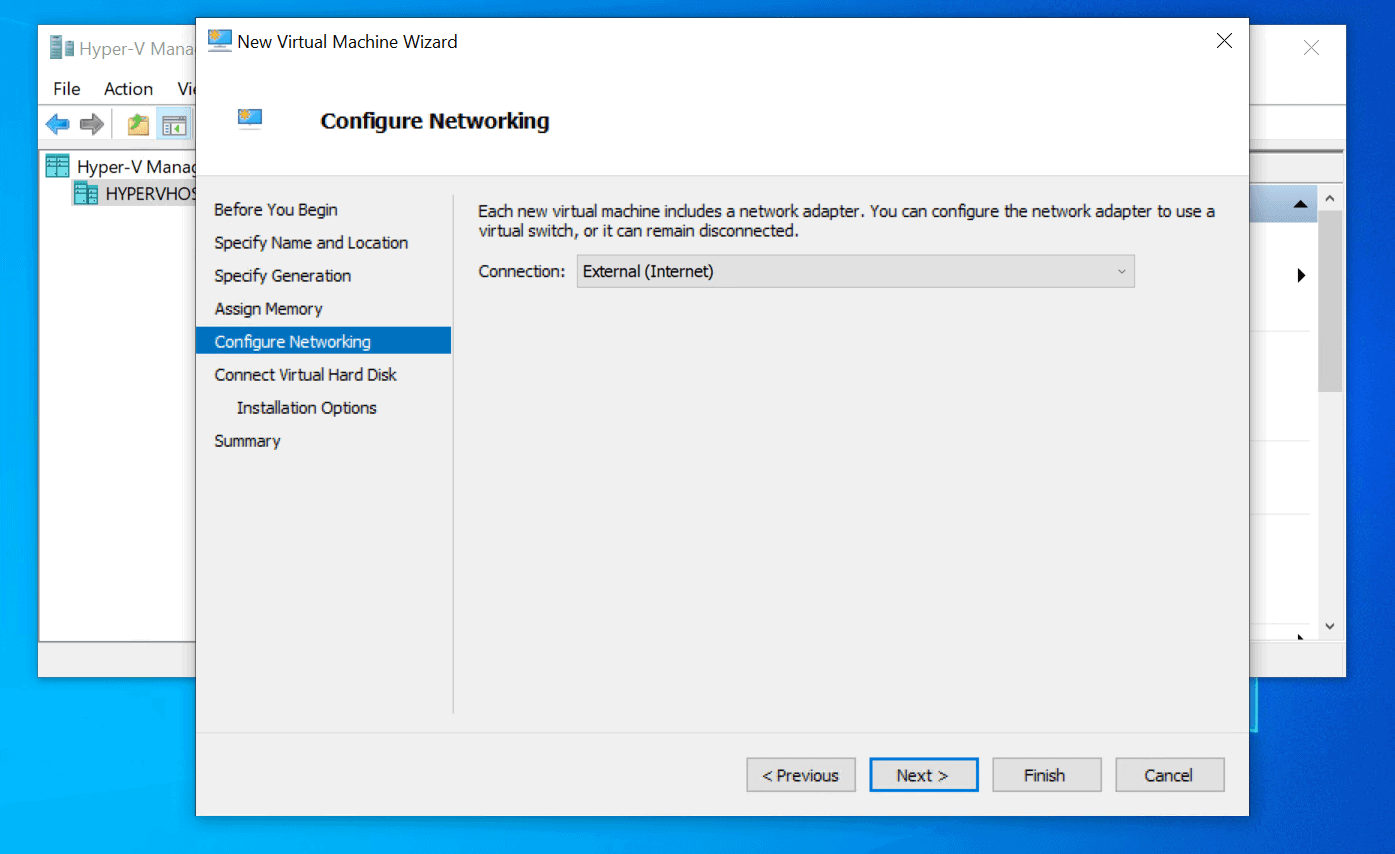
Task: Go back using the Previous button
Action: tap(800, 774)
